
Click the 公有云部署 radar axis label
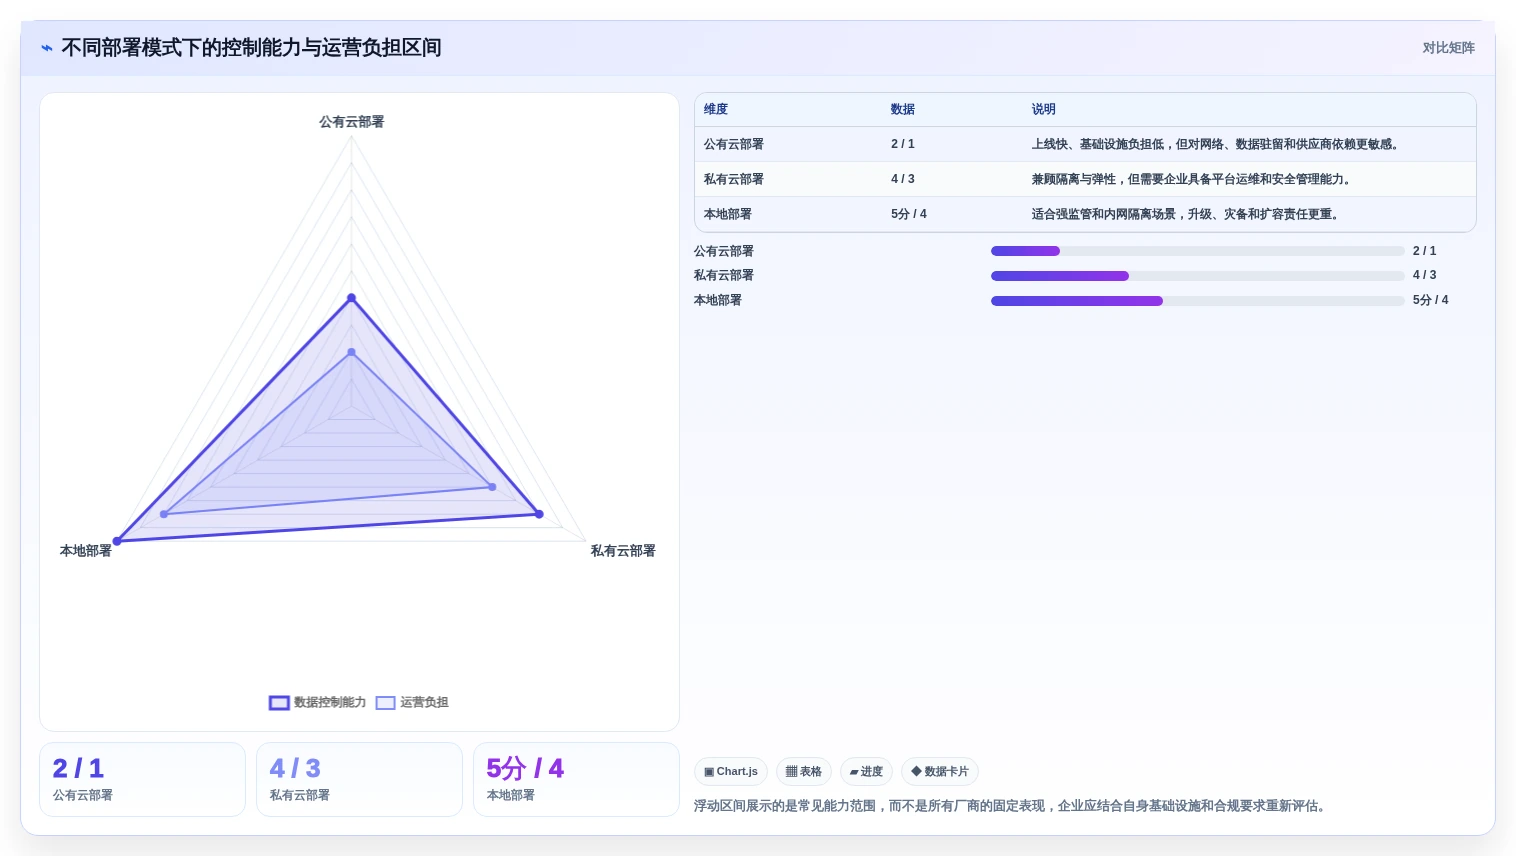tap(351, 122)
